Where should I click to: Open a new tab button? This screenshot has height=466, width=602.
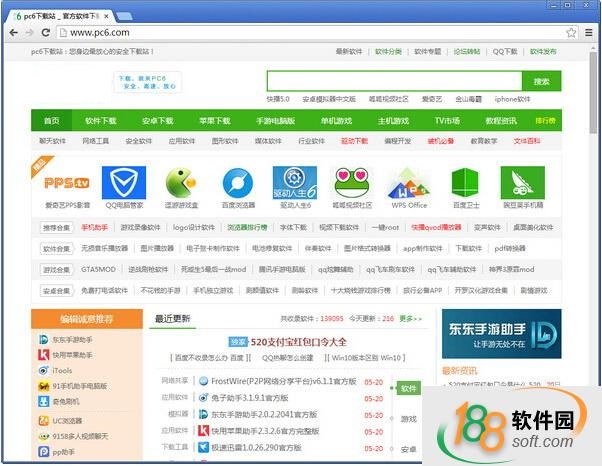tap(124, 17)
